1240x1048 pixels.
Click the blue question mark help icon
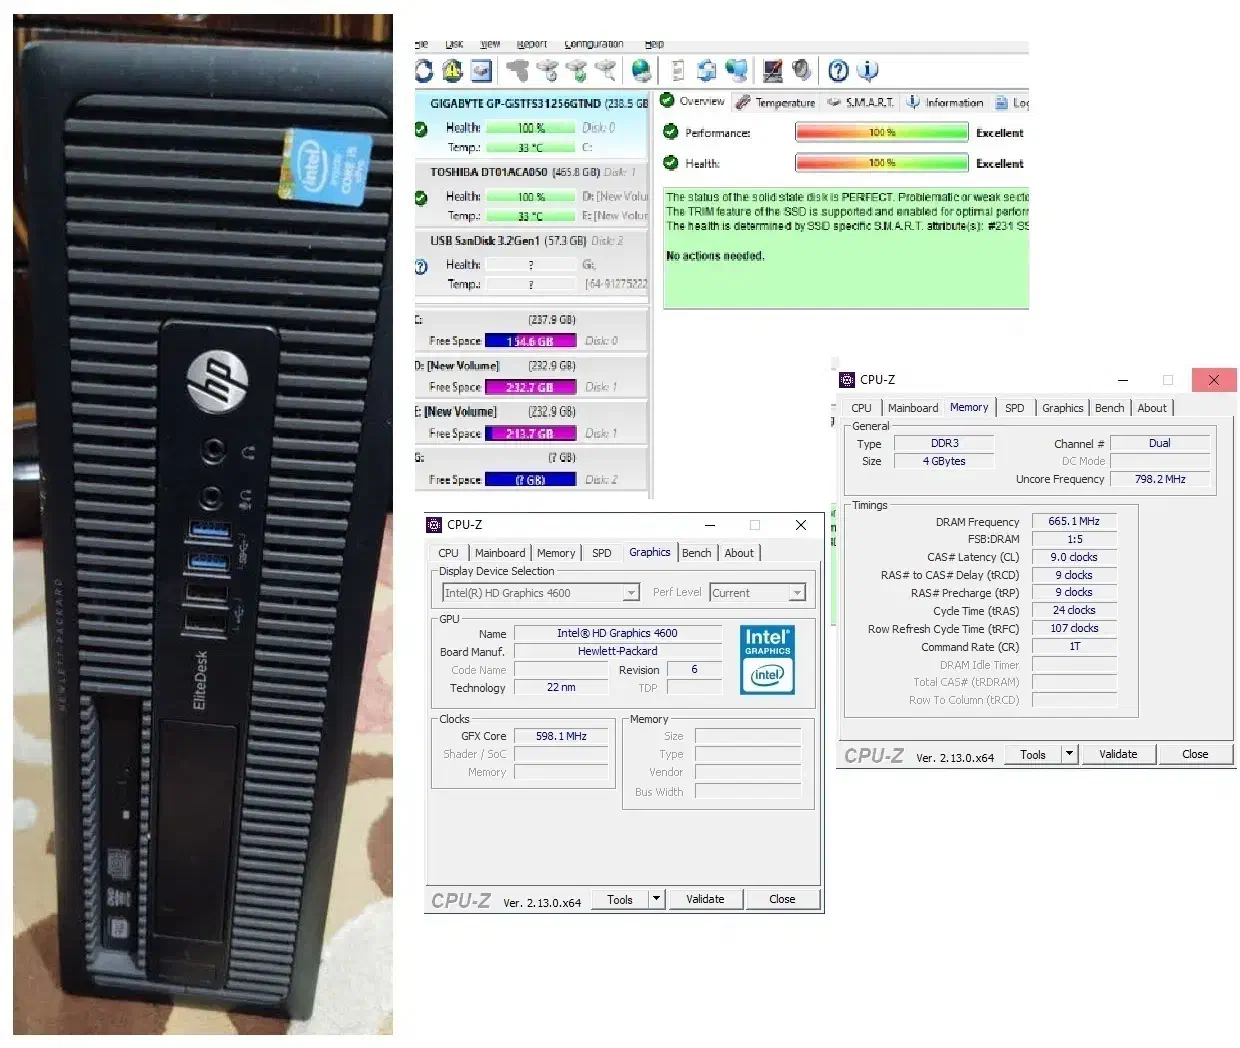click(838, 70)
